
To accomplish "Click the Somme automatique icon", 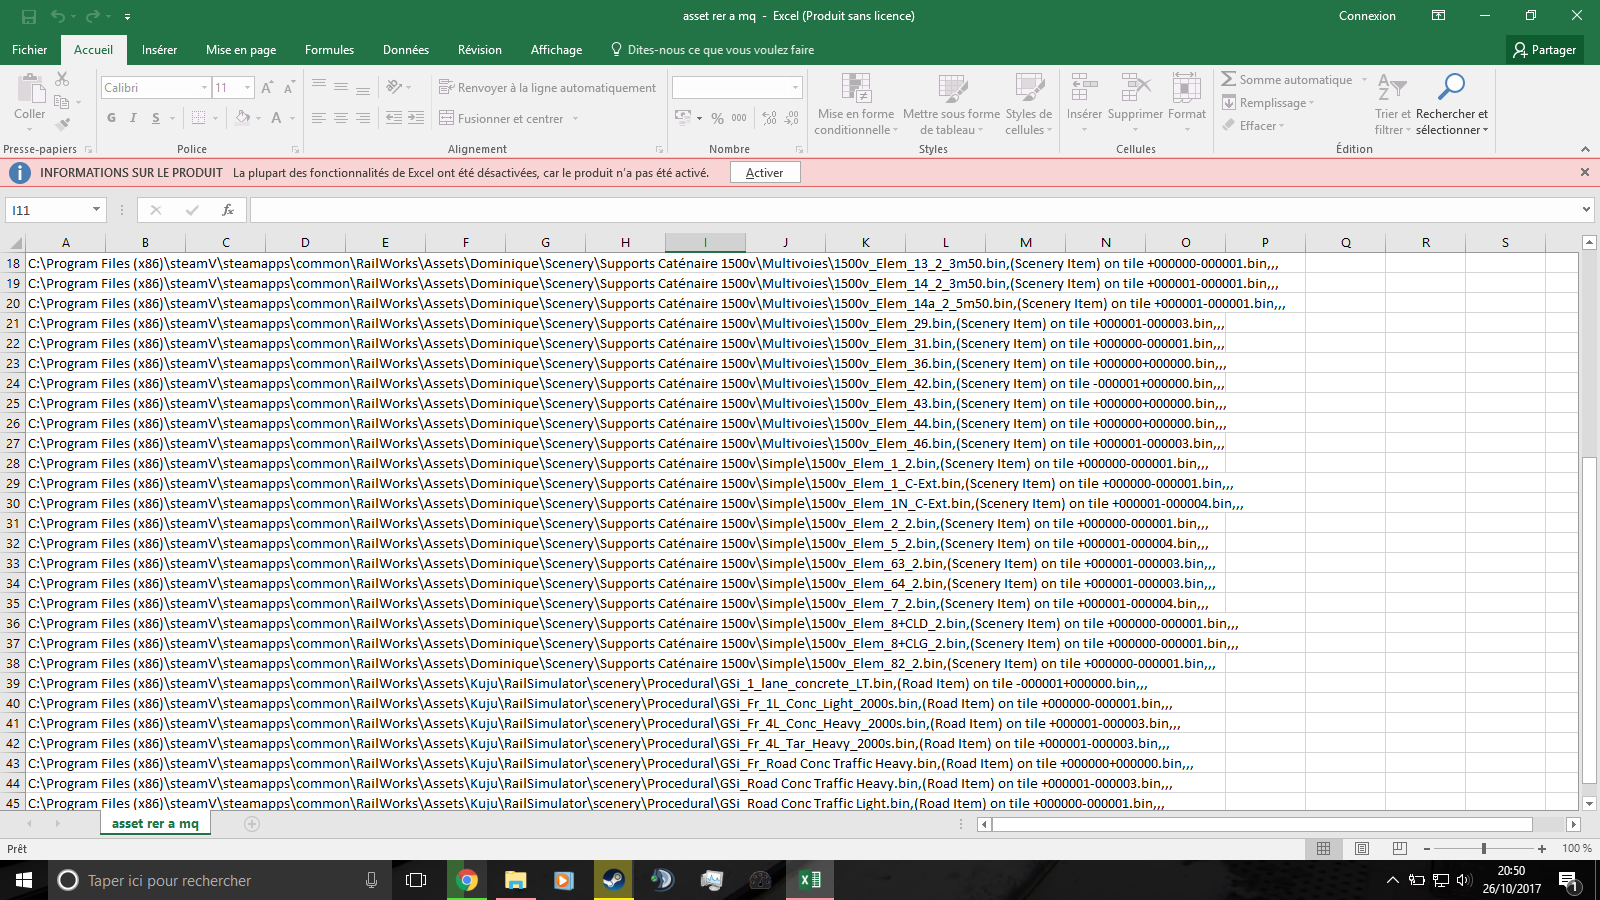I will coord(1229,79).
